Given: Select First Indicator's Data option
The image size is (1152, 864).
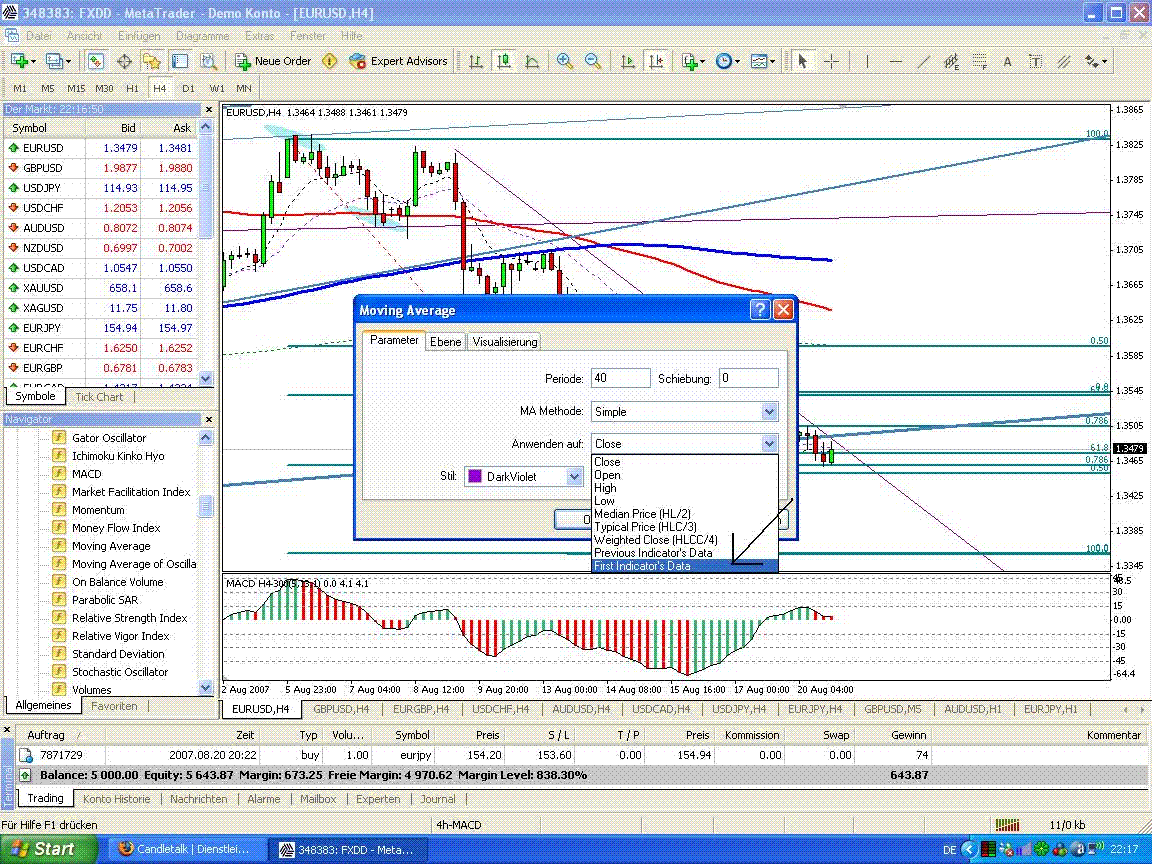Looking at the screenshot, I should 642,566.
